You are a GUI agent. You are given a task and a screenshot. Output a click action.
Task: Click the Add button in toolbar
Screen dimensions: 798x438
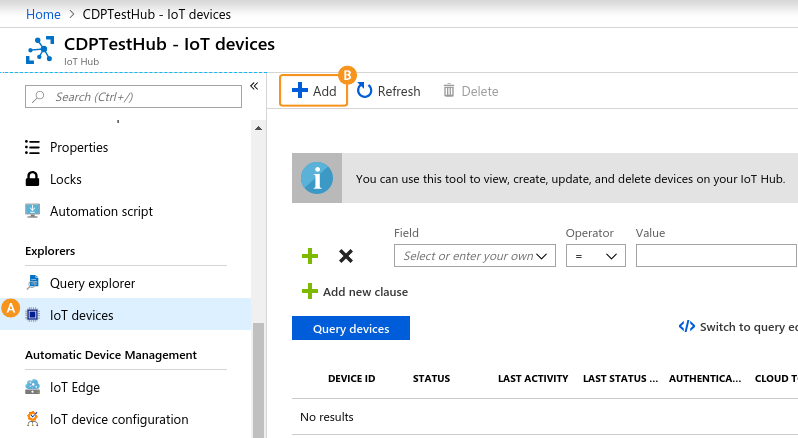tap(314, 91)
